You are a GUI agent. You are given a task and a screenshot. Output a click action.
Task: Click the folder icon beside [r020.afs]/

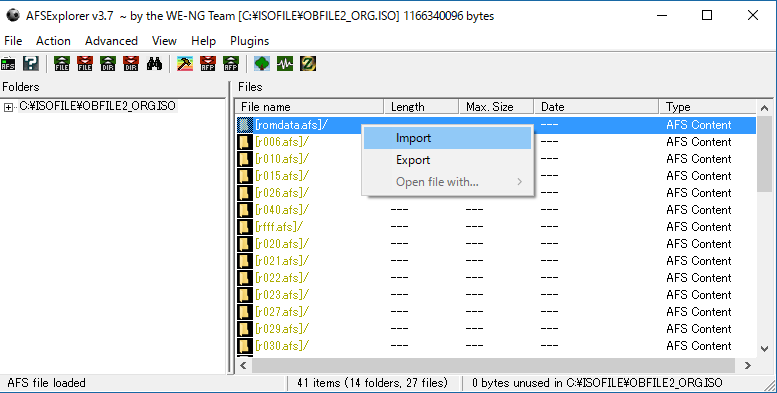tap(245, 244)
